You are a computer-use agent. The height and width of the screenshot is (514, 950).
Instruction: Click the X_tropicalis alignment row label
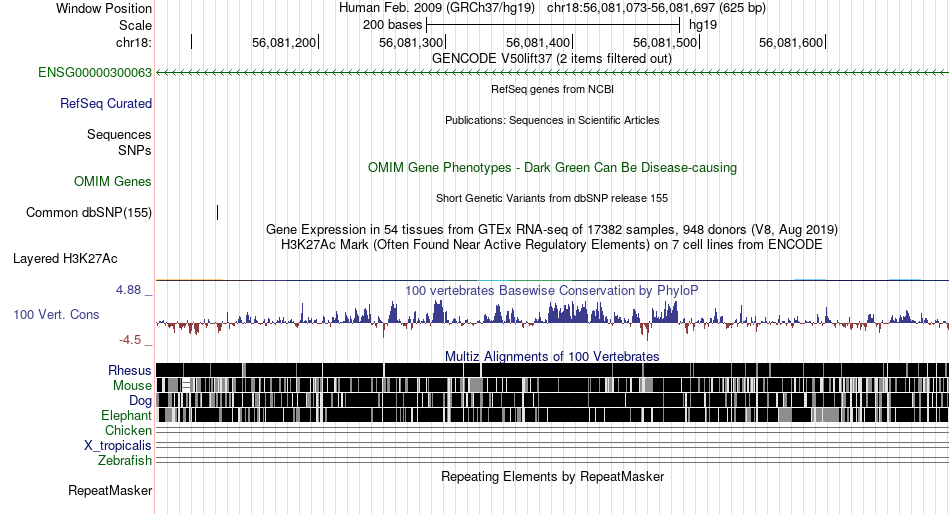point(118,446)
